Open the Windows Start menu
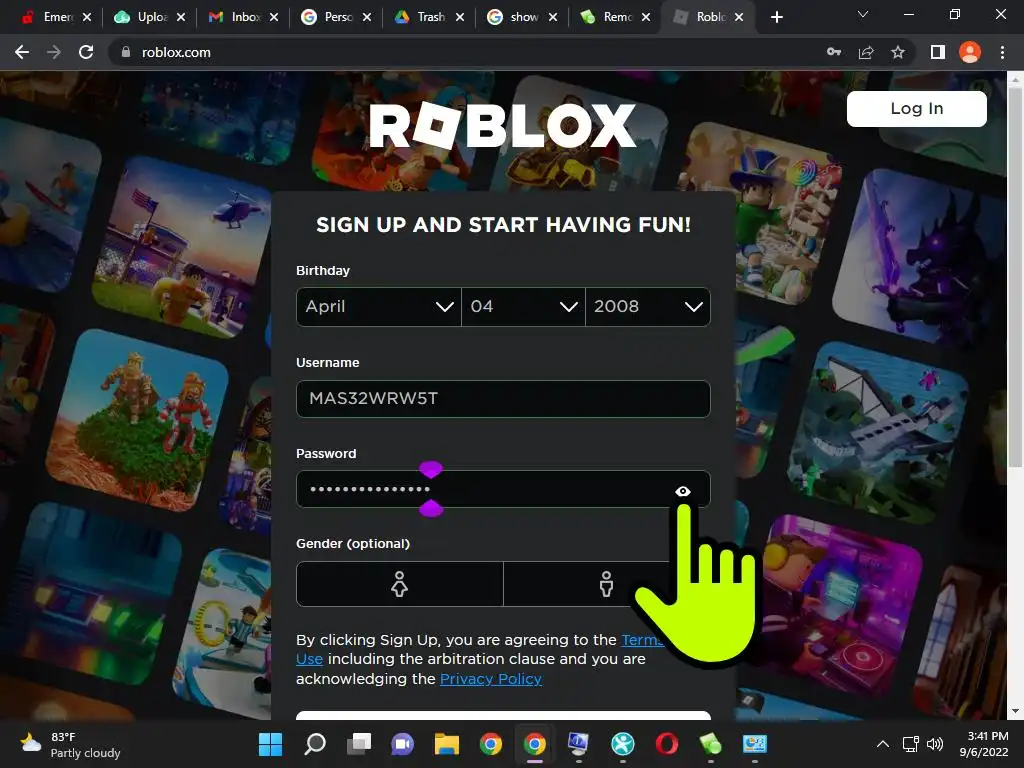 270,744
